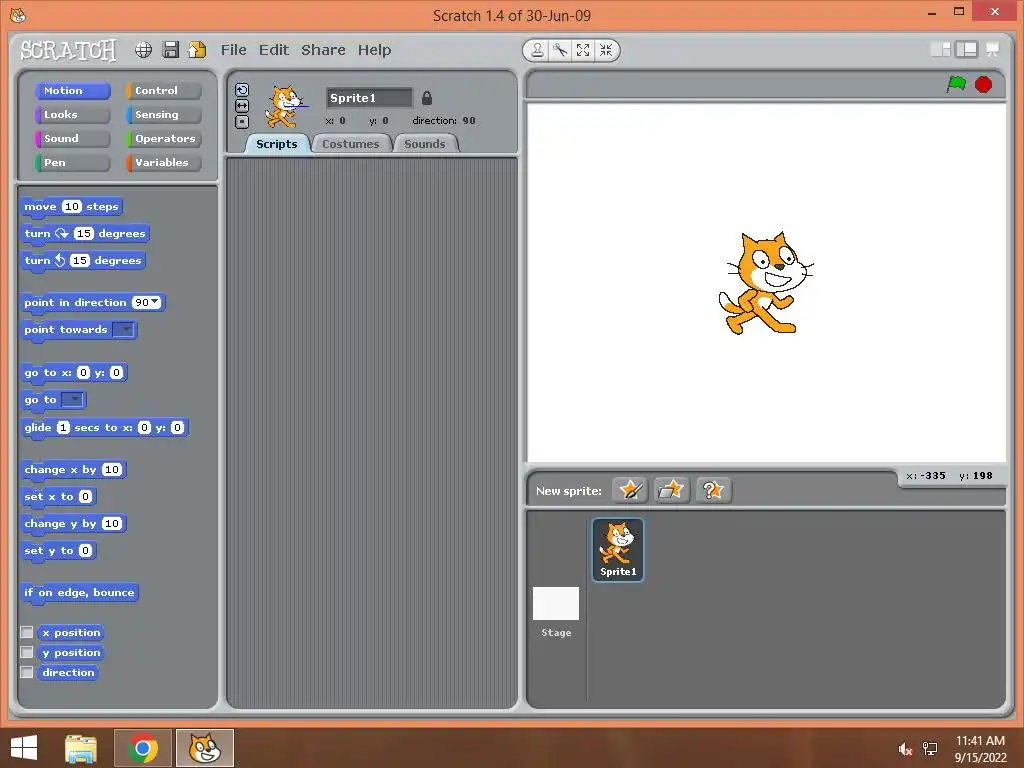Select the Shrink sprite tool
The height and width of the screenshot is (768, 1024).
[x=606, y=50]
